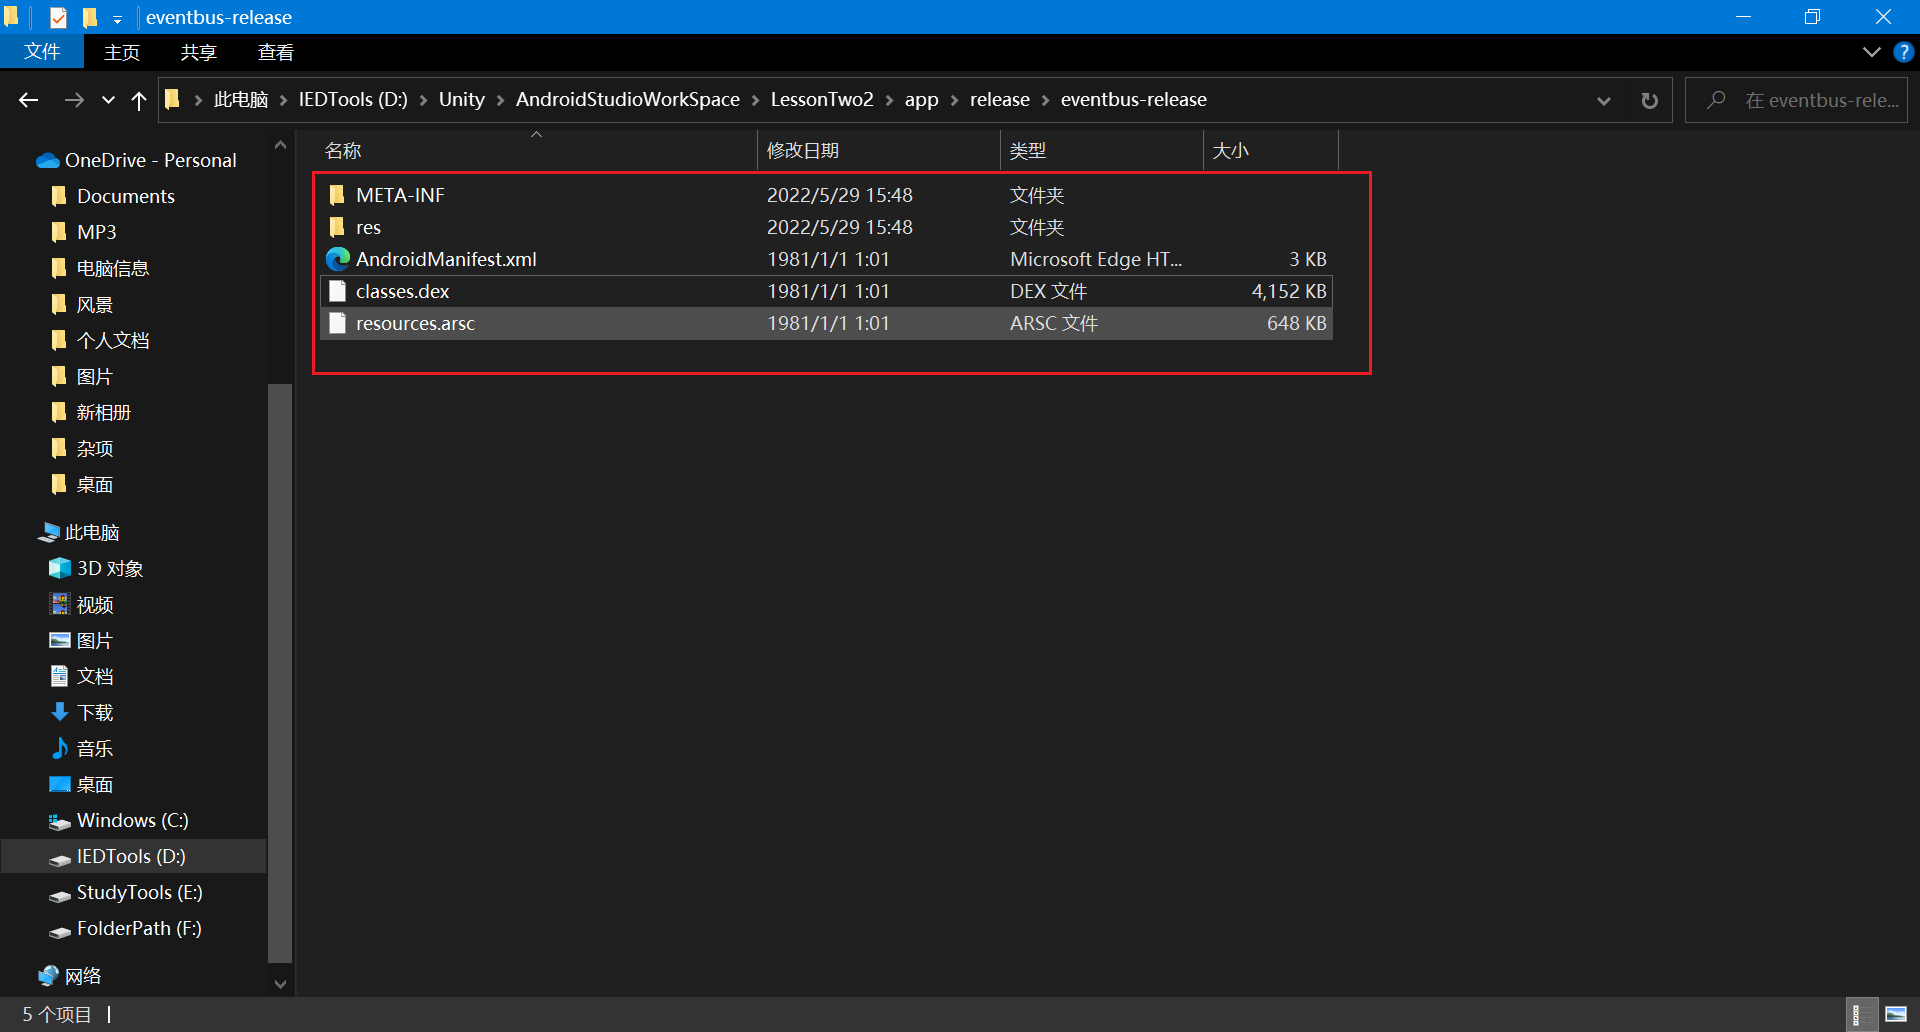Open 视频 folder in the sidebar
Screen dimensions: 1920x1032
[81, 604]
